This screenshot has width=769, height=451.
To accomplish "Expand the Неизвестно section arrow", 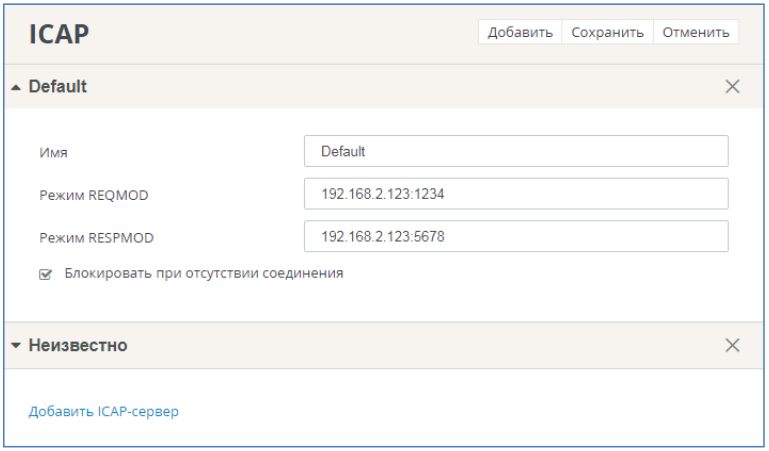I will pyautogui.click(x=16, y=346).
